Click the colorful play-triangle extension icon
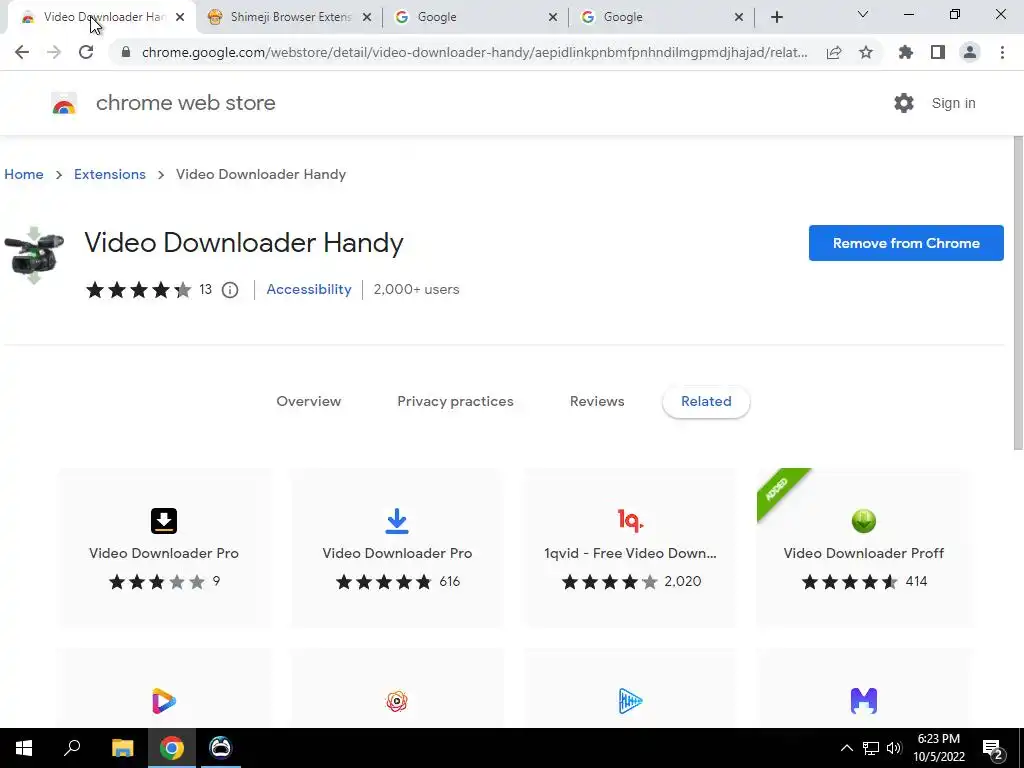 tap(164, 701)
